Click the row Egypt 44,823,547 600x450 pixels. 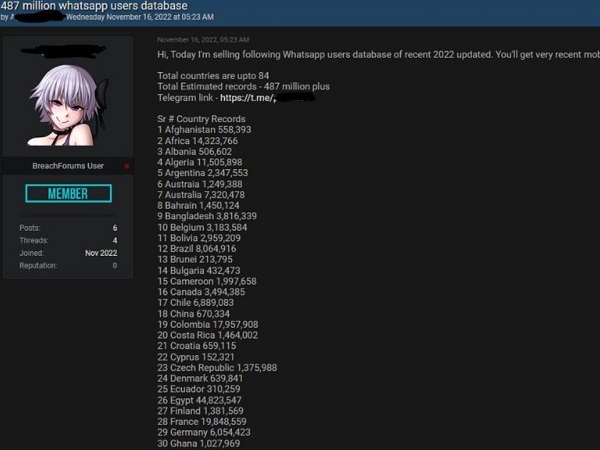click(199, 401)
